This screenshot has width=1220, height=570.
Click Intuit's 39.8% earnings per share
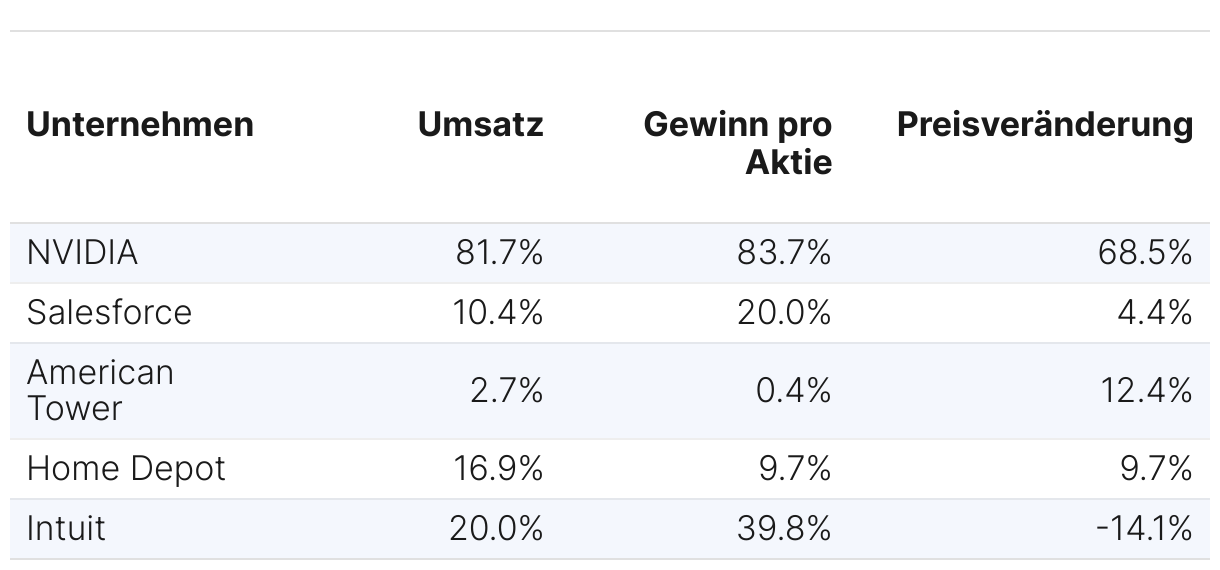[x=784, y=529]
